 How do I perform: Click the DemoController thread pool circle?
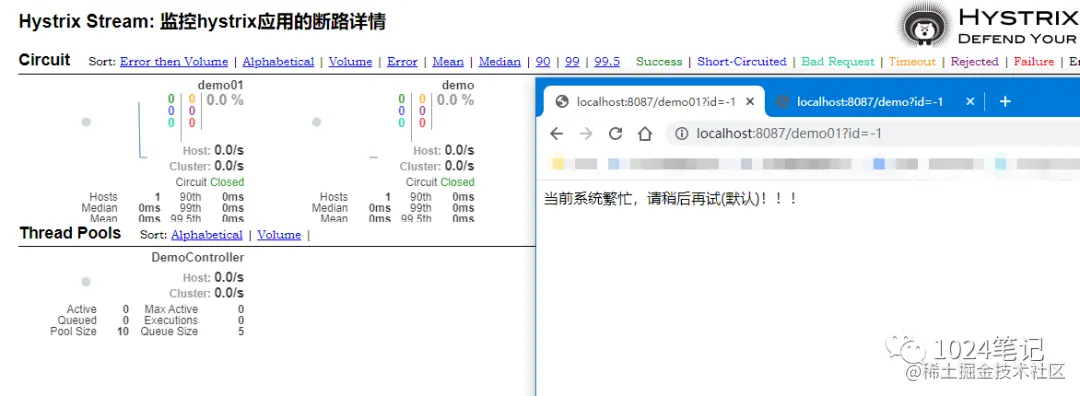click(86, 282)
